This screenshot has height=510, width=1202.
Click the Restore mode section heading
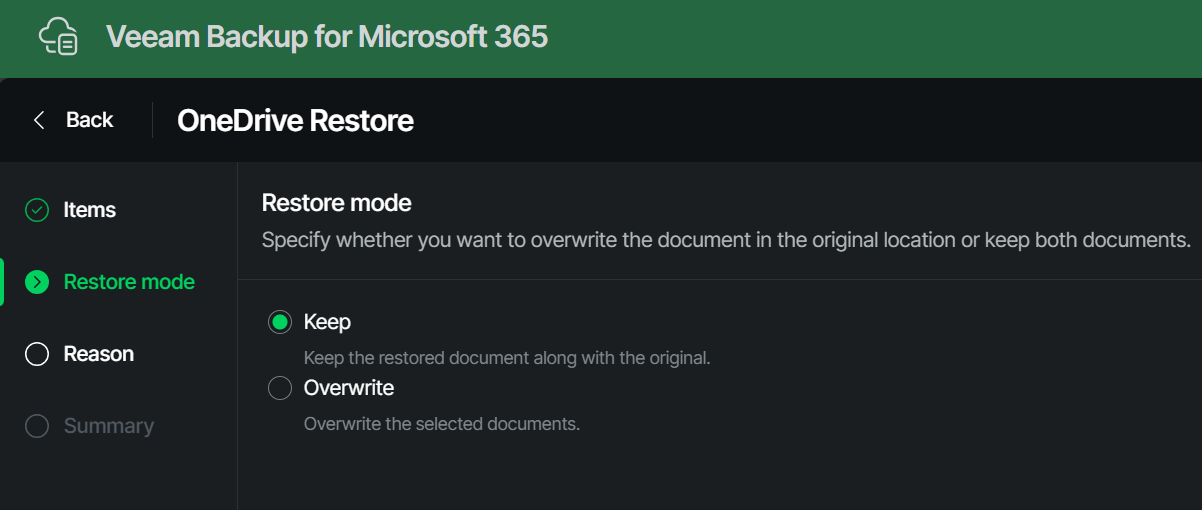tap(336, 203)
